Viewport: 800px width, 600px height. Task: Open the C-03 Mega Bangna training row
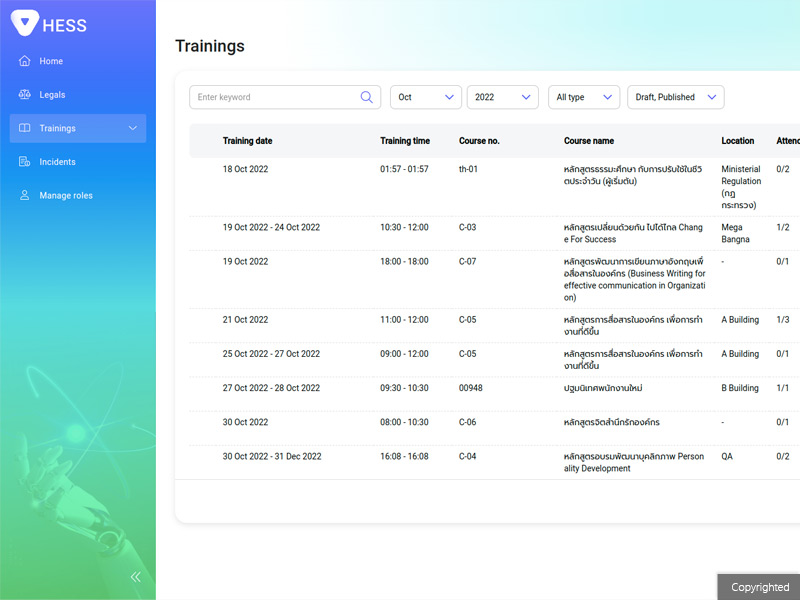(467, 227)
